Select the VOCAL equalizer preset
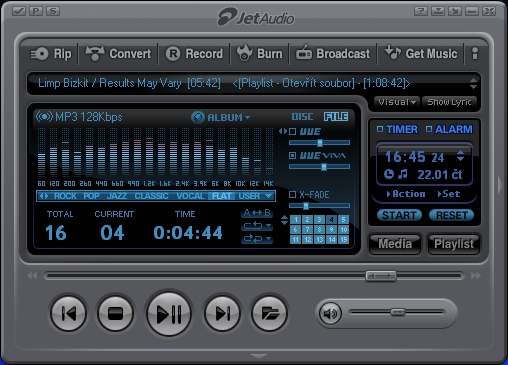The image size is (508, 365). click(190, 196)
